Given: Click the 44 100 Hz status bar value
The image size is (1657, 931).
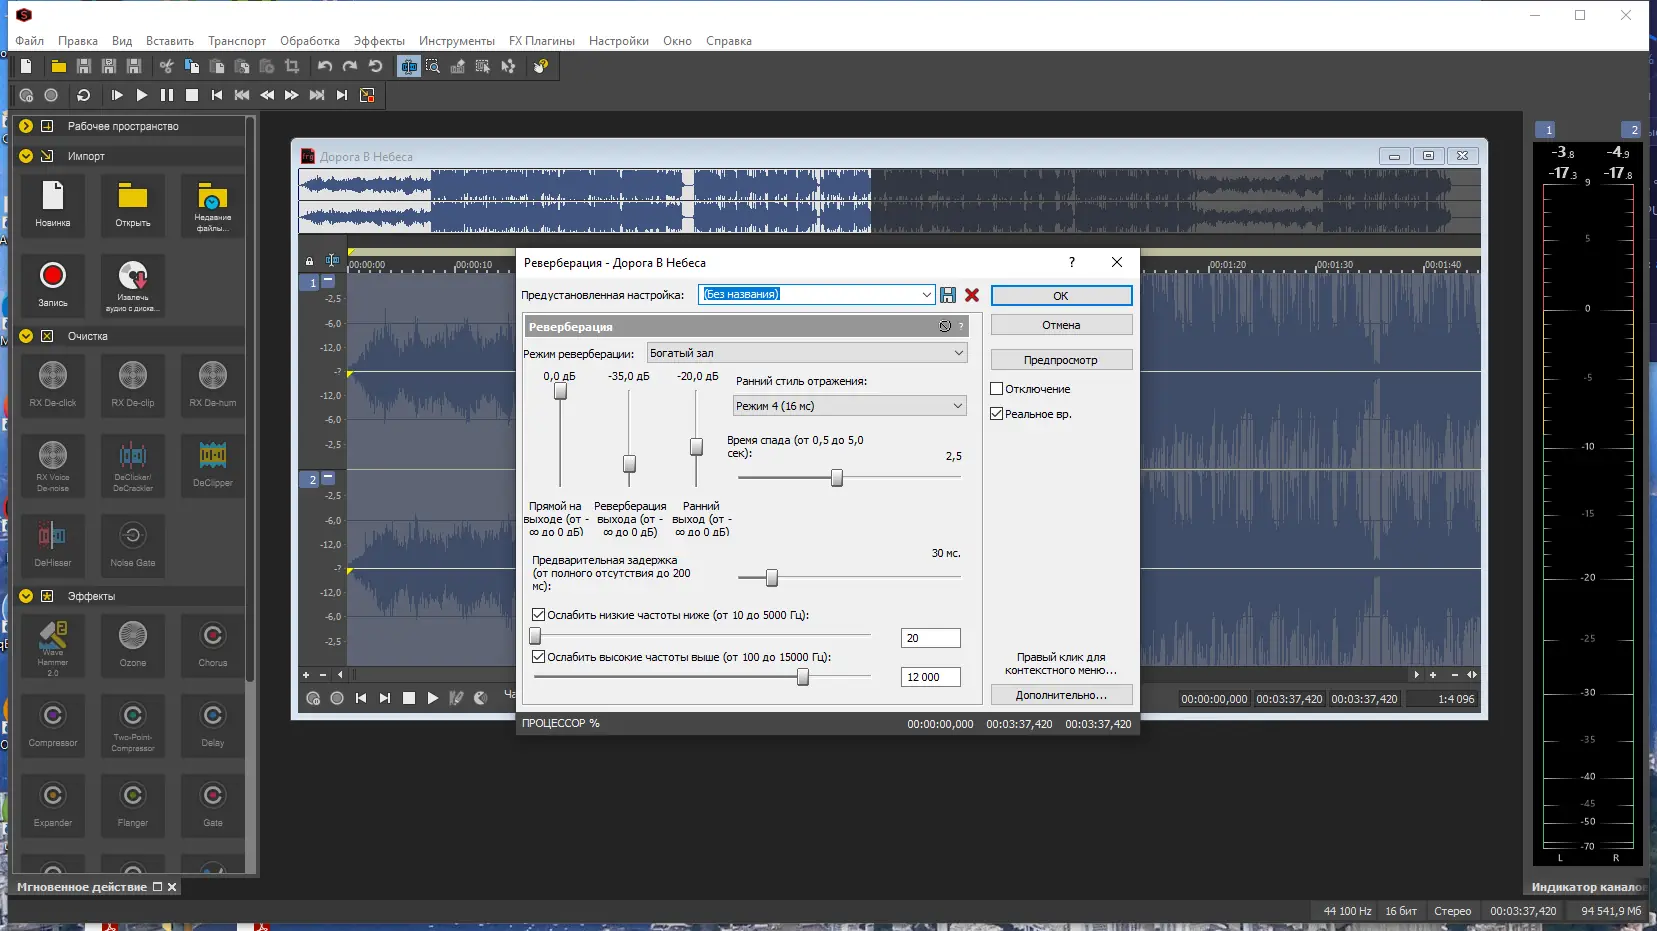Looking at the screenshot, I should click(1348, 911).
